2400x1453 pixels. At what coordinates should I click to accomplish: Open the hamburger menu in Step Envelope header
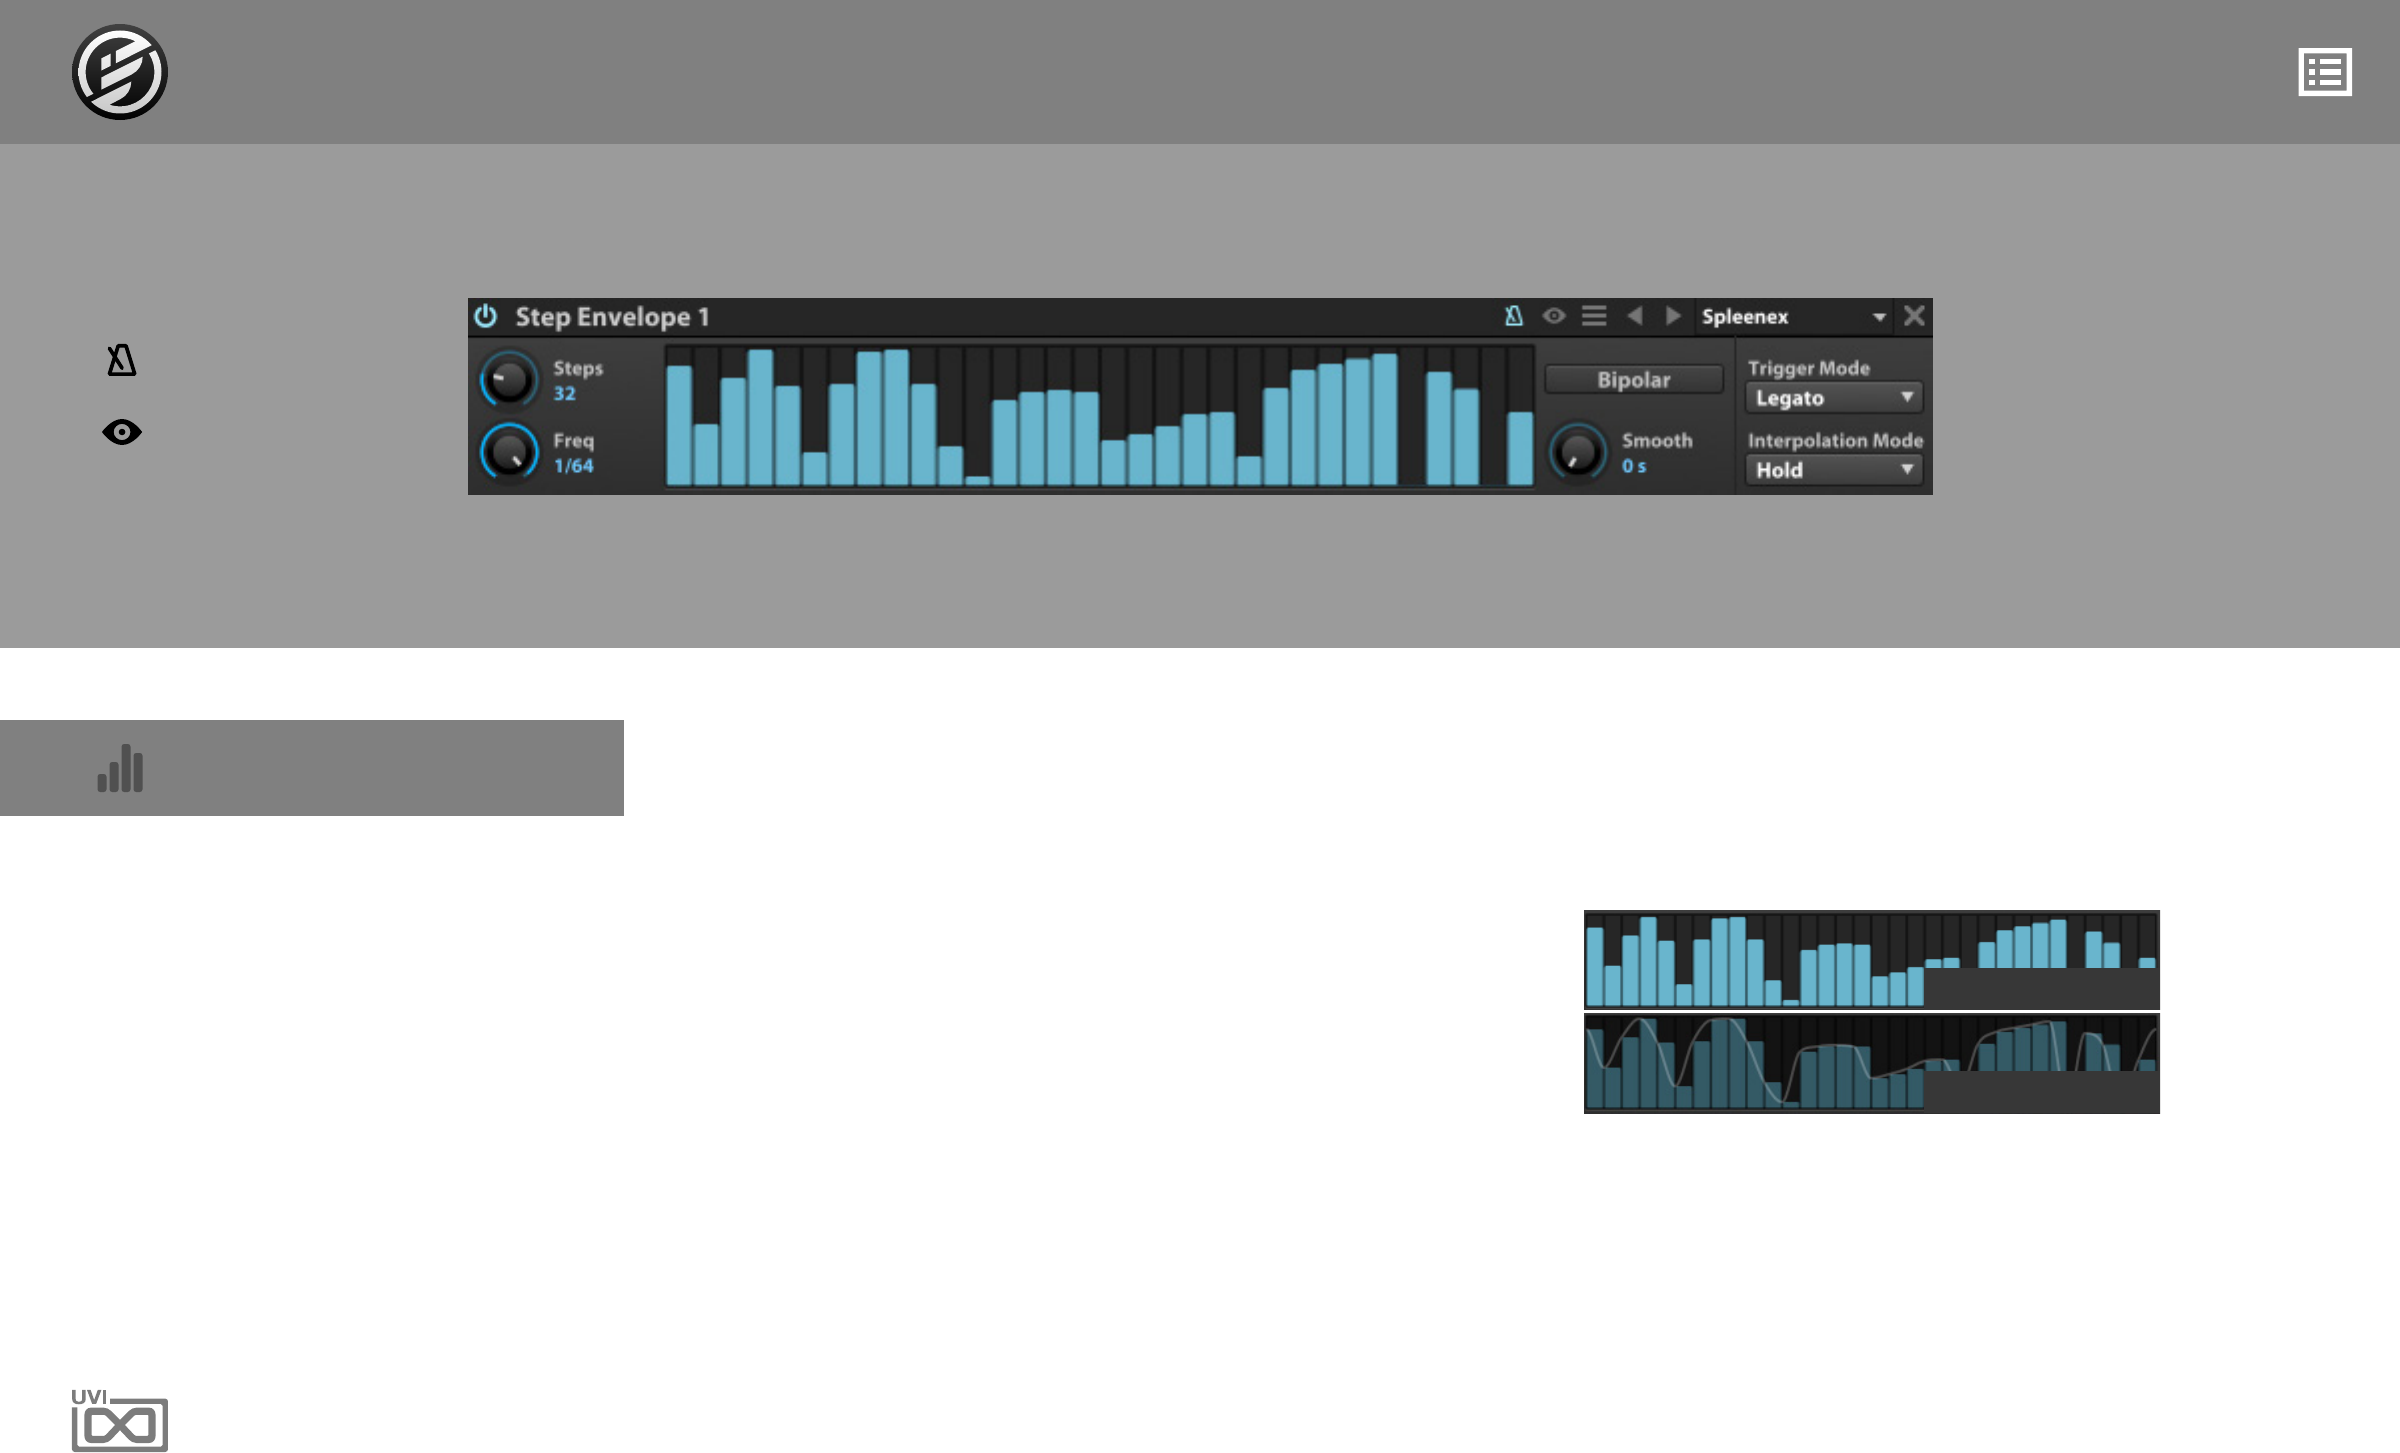tap(1594, 316)
